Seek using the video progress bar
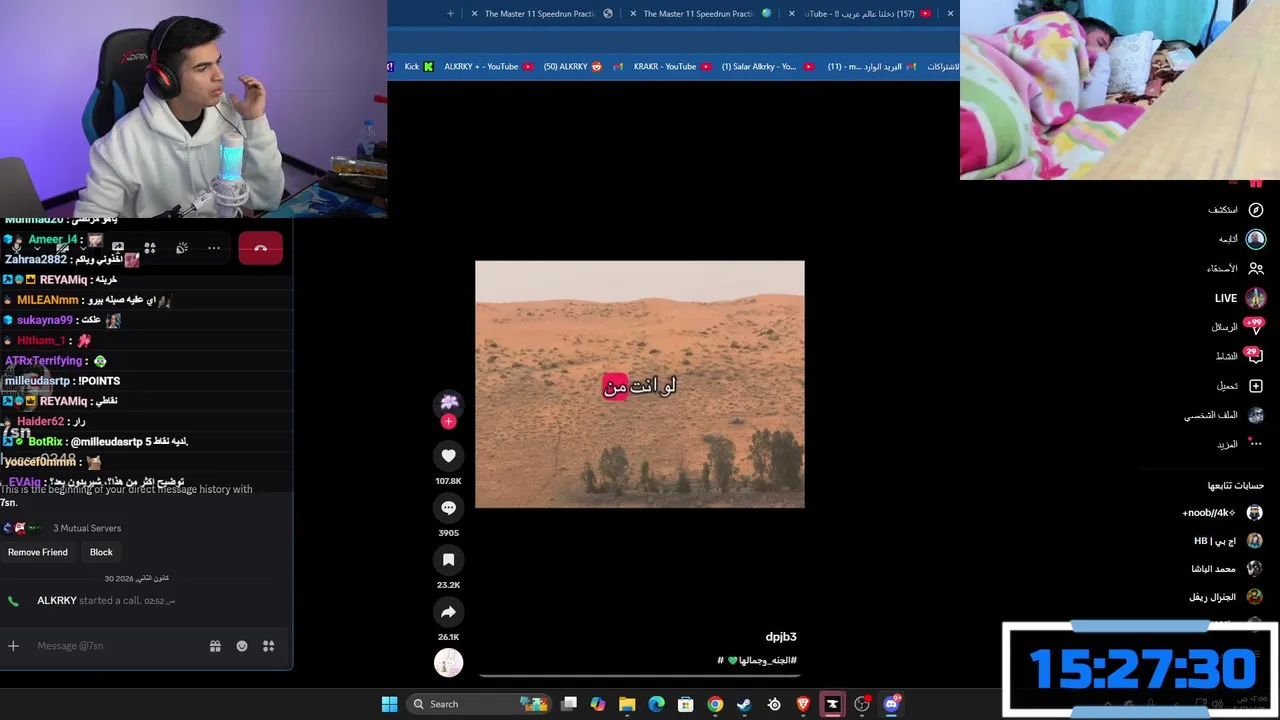This screenshot has width=1280, height=720. click(640, 675)
